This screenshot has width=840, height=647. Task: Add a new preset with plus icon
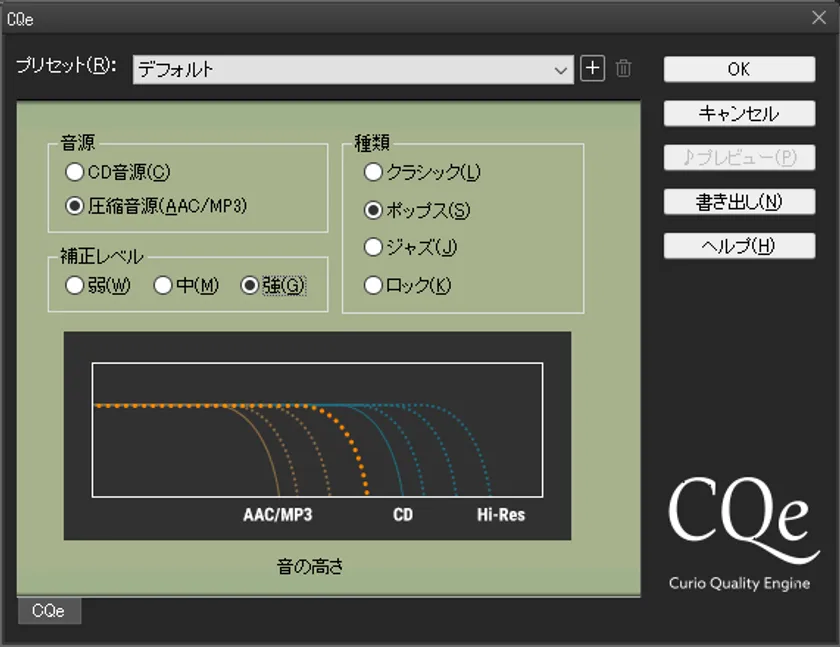pyautogui.click(x=592, y=69)
